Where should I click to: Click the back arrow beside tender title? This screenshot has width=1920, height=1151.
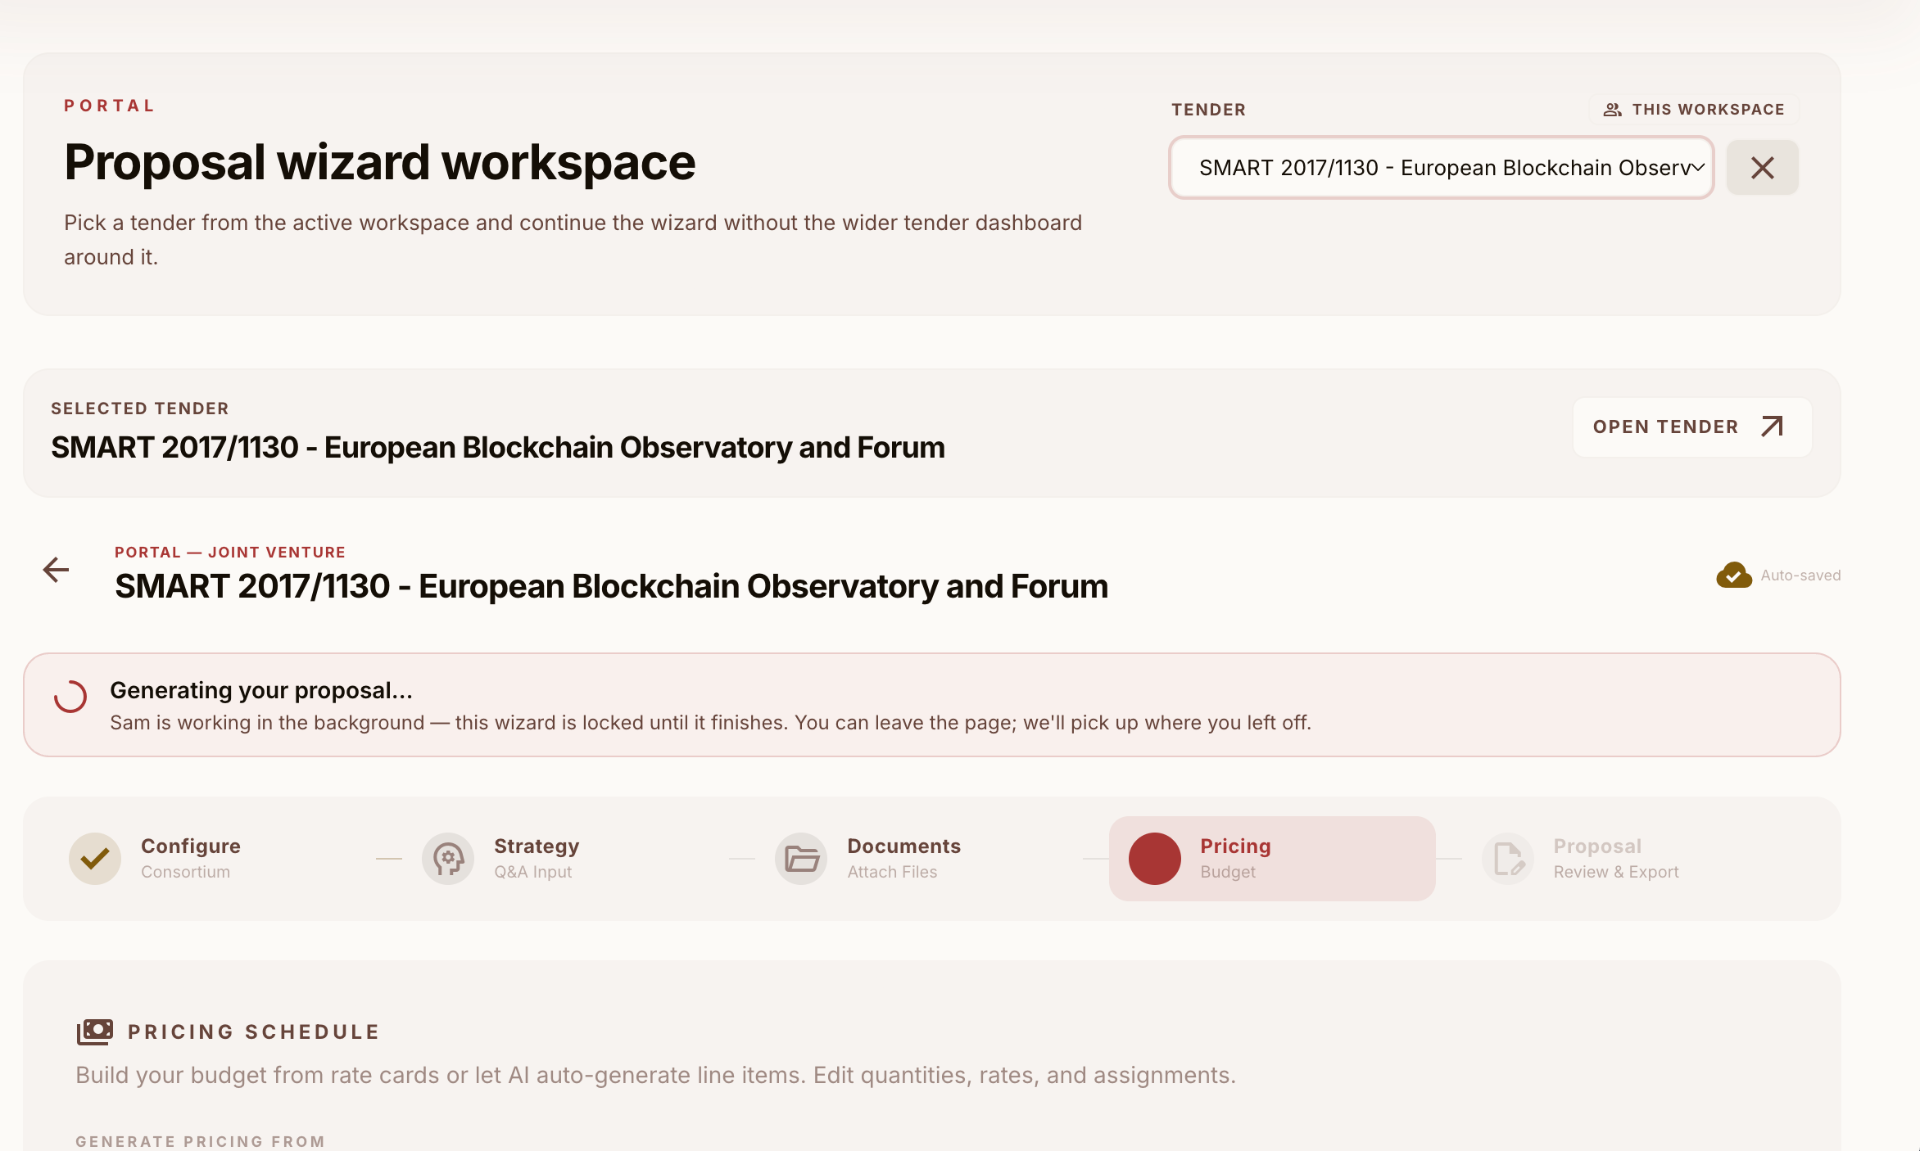pyautogui.click(x=56, y=570)
